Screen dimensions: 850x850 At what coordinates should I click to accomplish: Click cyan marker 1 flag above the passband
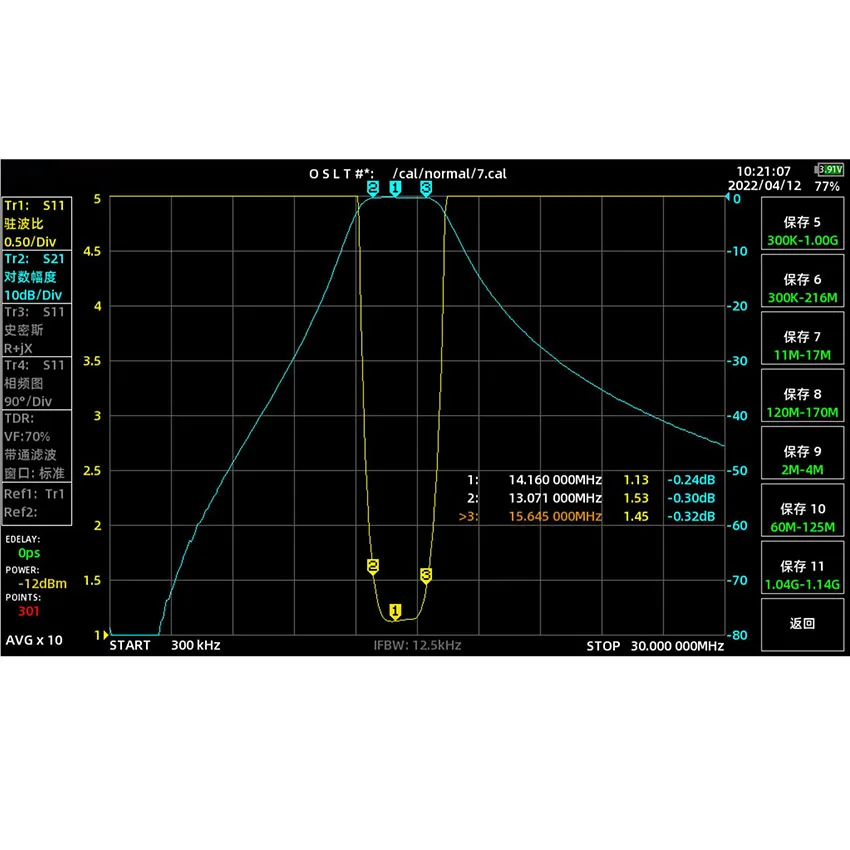395,188
